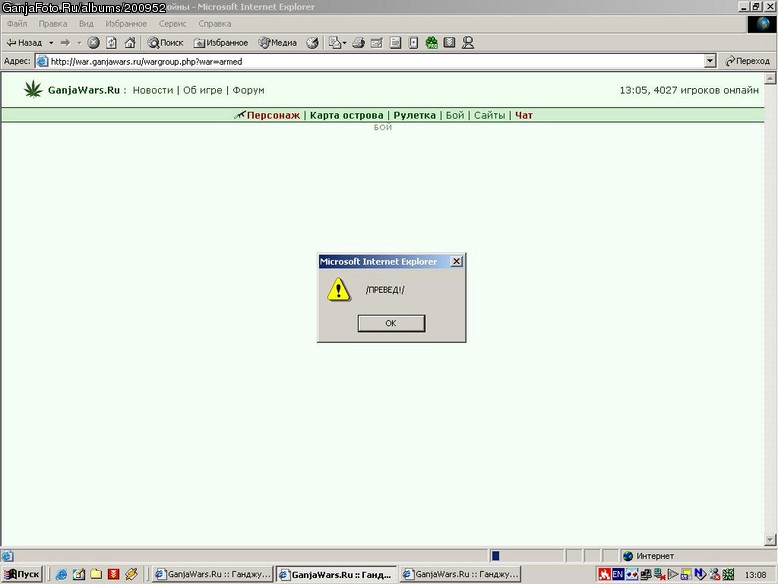Click the IE globe throbber logo
This screenshot has width=778, height=584.
[x=762, y=24]
